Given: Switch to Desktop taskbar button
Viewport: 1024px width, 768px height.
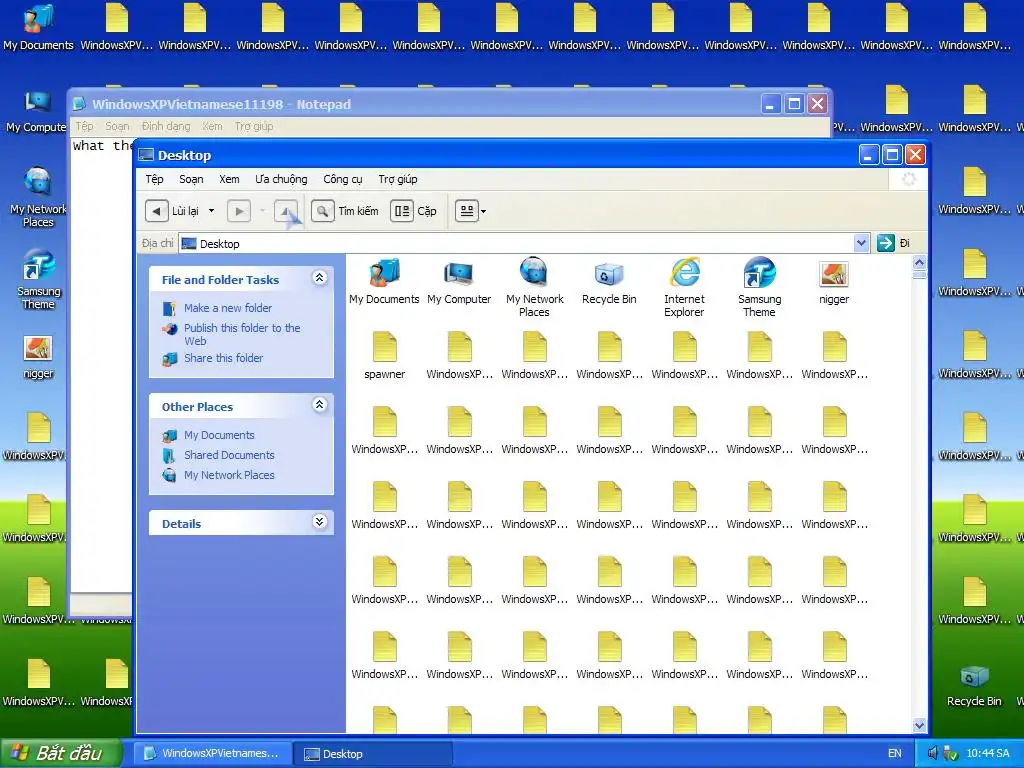Looking at the screenshot, I should (x=372, y=753).
